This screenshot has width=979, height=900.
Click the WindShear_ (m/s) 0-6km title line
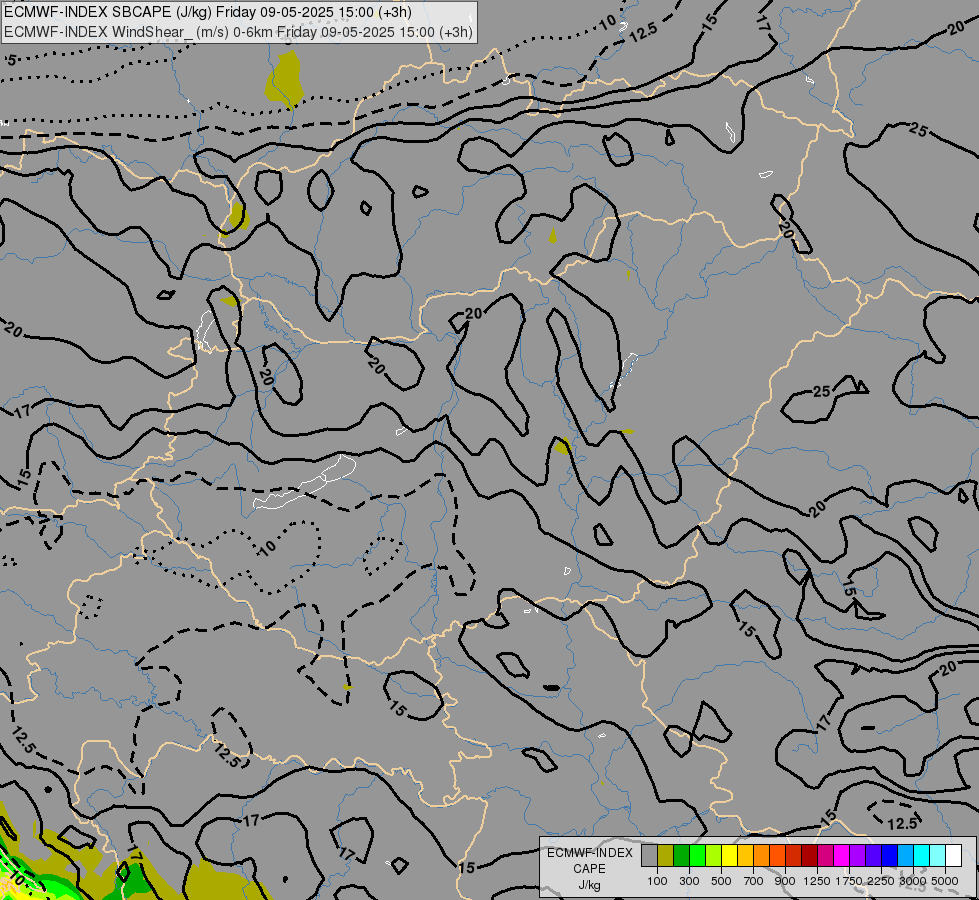[x=239, y=32]
